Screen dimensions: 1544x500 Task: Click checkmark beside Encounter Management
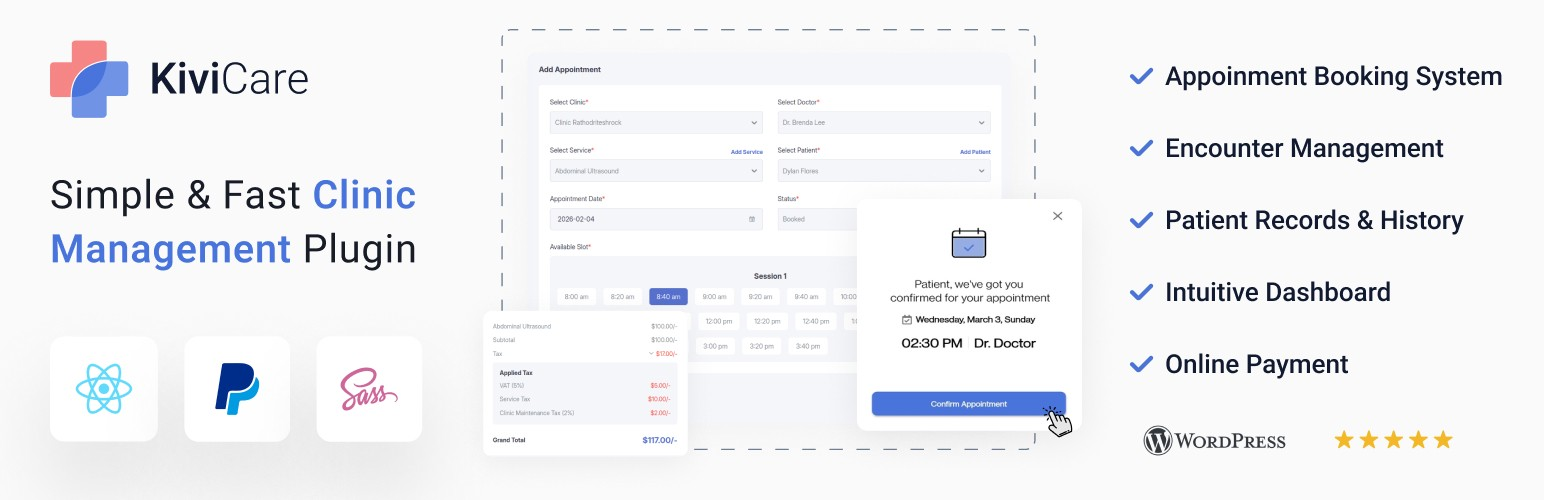coord(1140,148)
